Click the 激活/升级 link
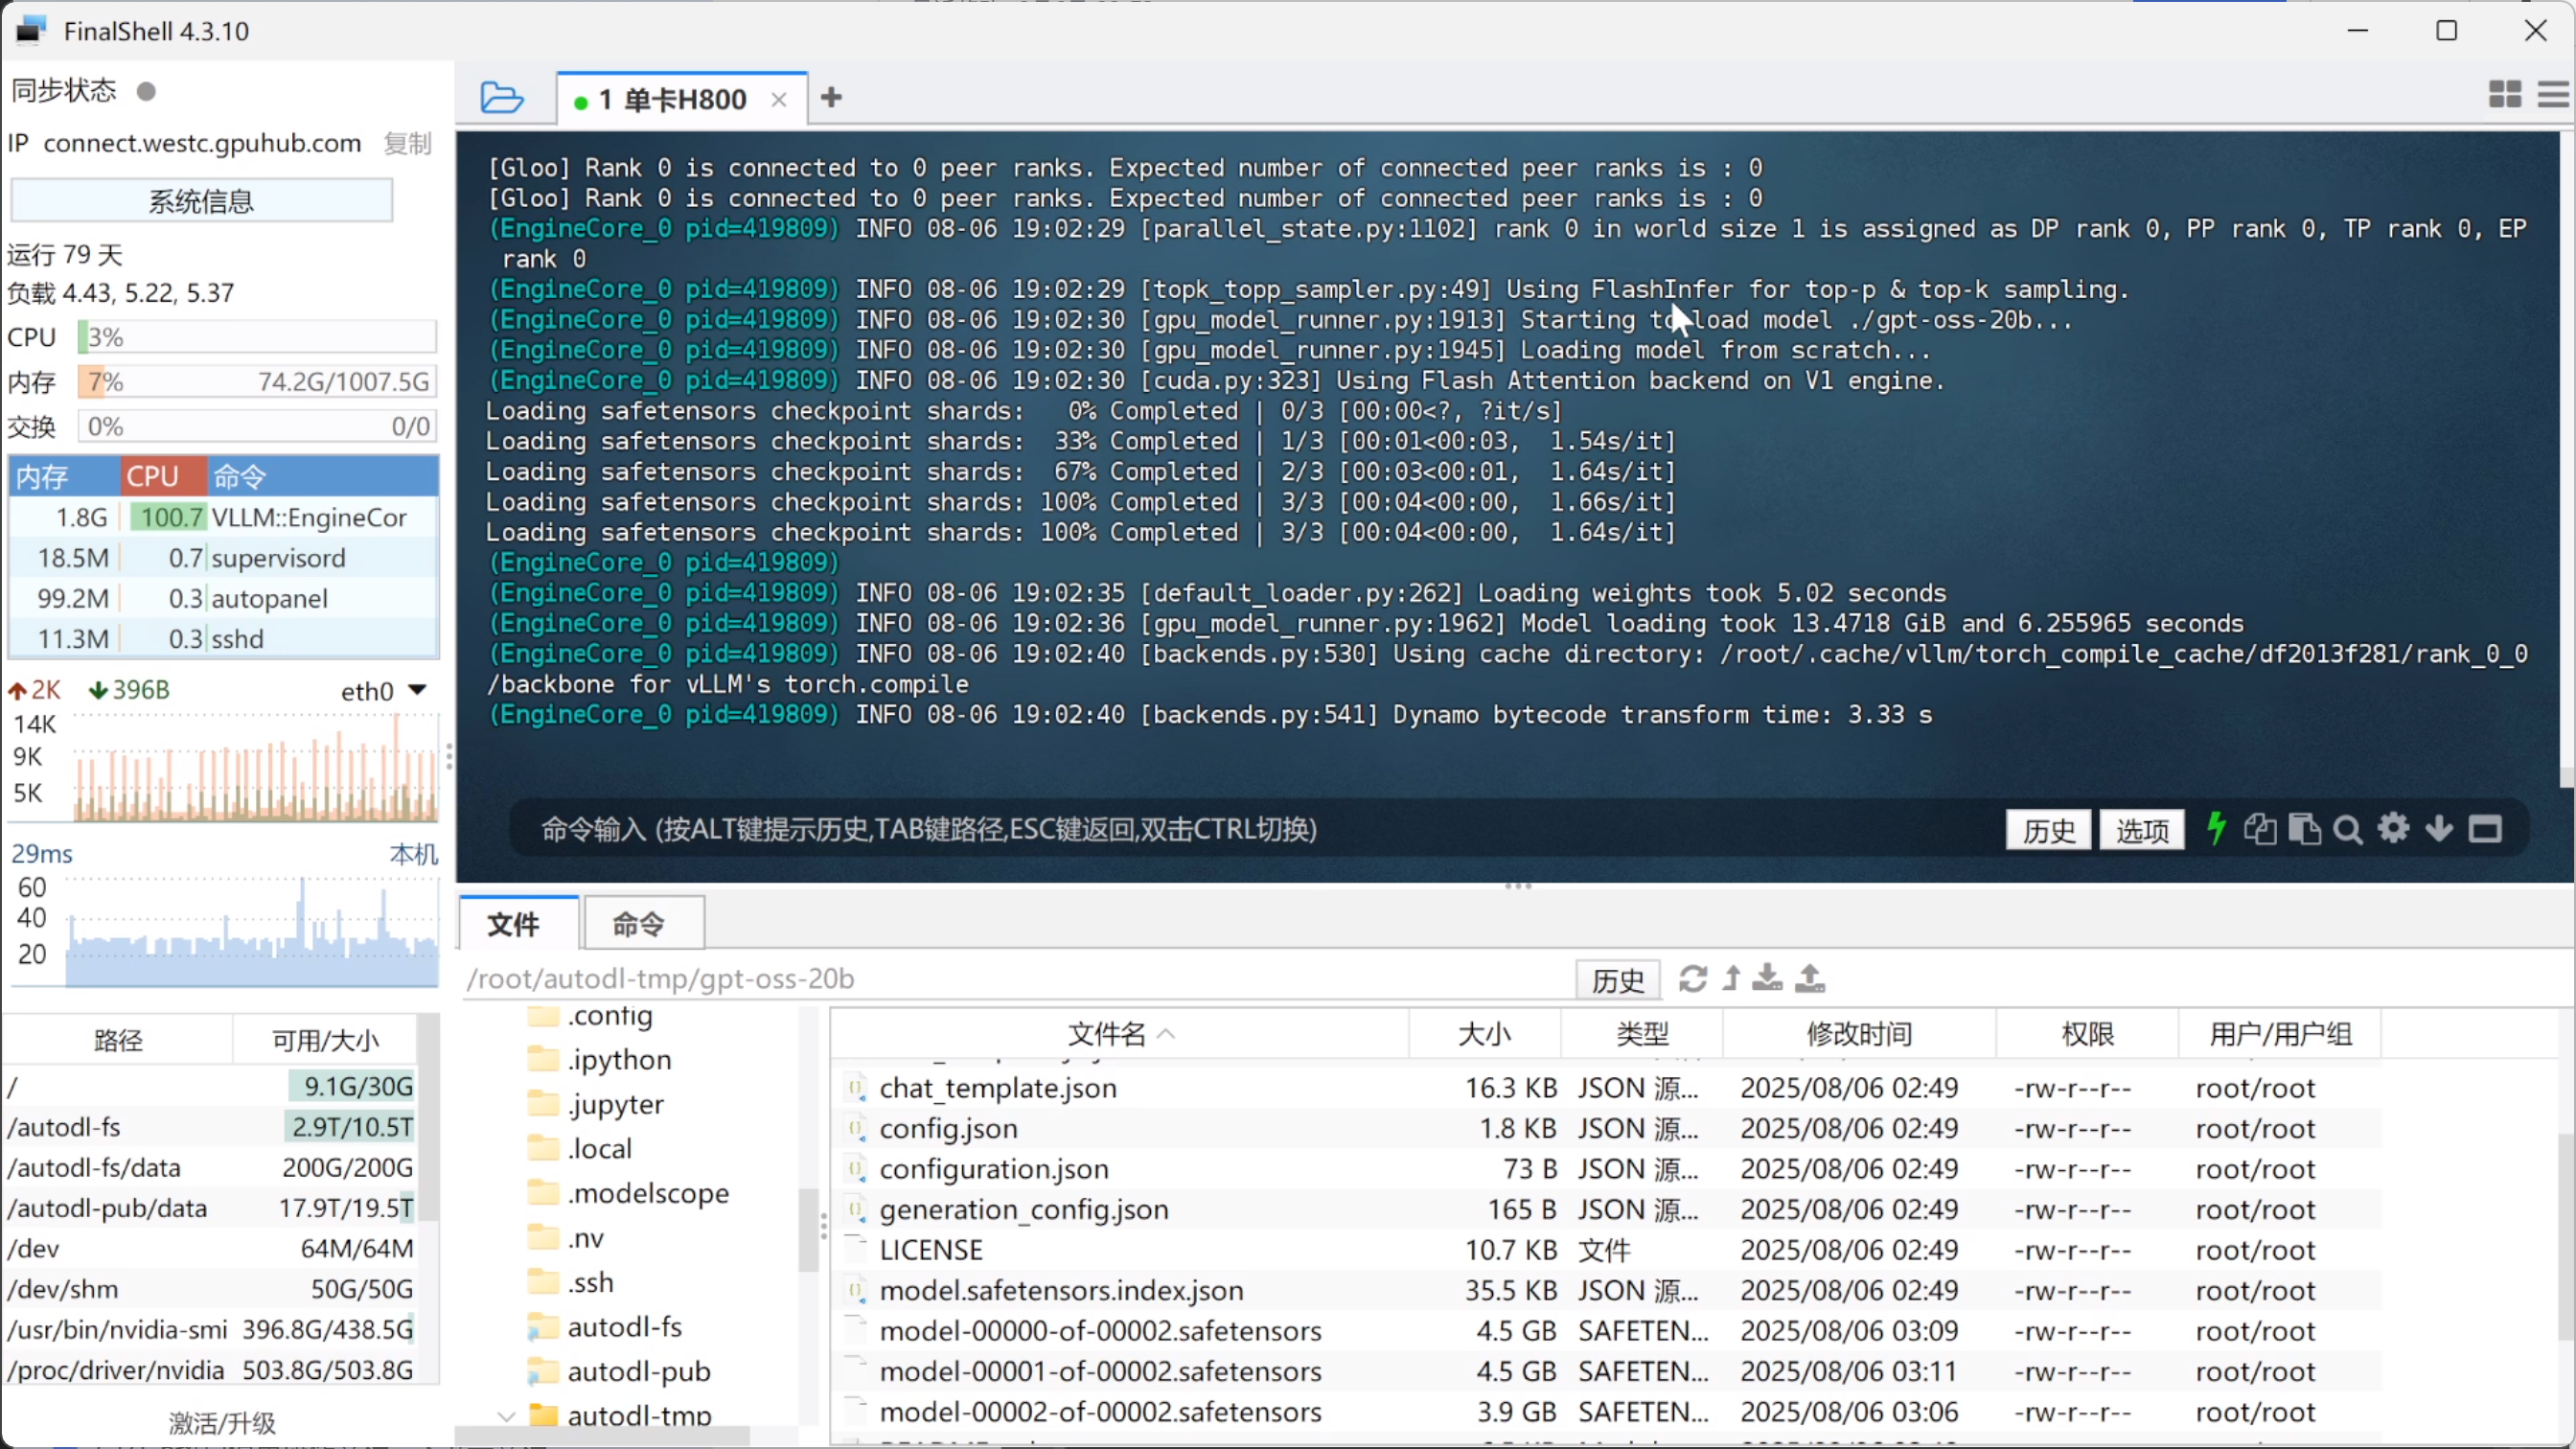This screenshot has height=1449, width=2576. [x=222, y=1422]
